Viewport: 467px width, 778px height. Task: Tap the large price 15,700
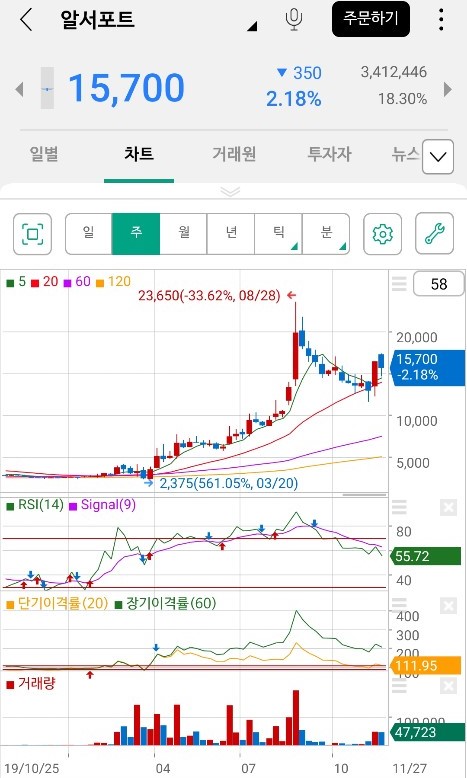coord(126,88)
